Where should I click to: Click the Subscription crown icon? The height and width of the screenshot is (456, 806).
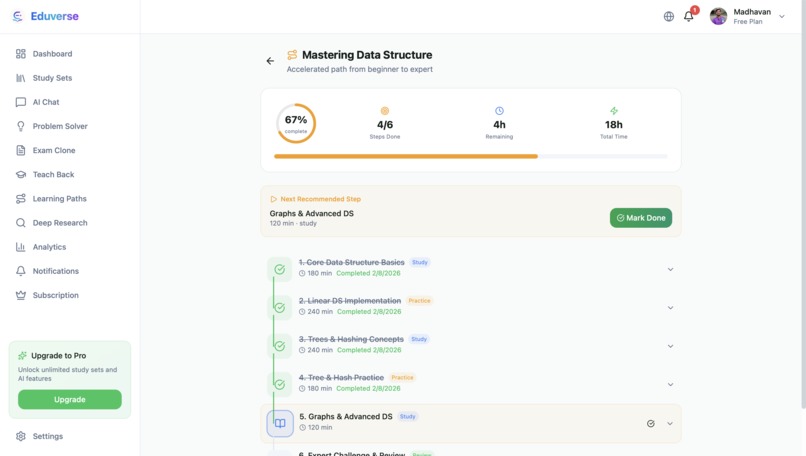21,295
